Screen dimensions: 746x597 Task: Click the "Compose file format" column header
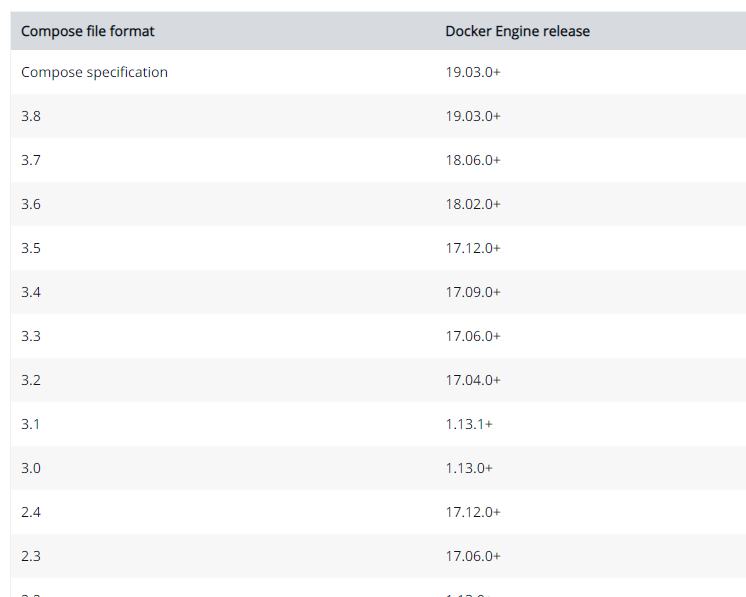(x=88, y=31)
